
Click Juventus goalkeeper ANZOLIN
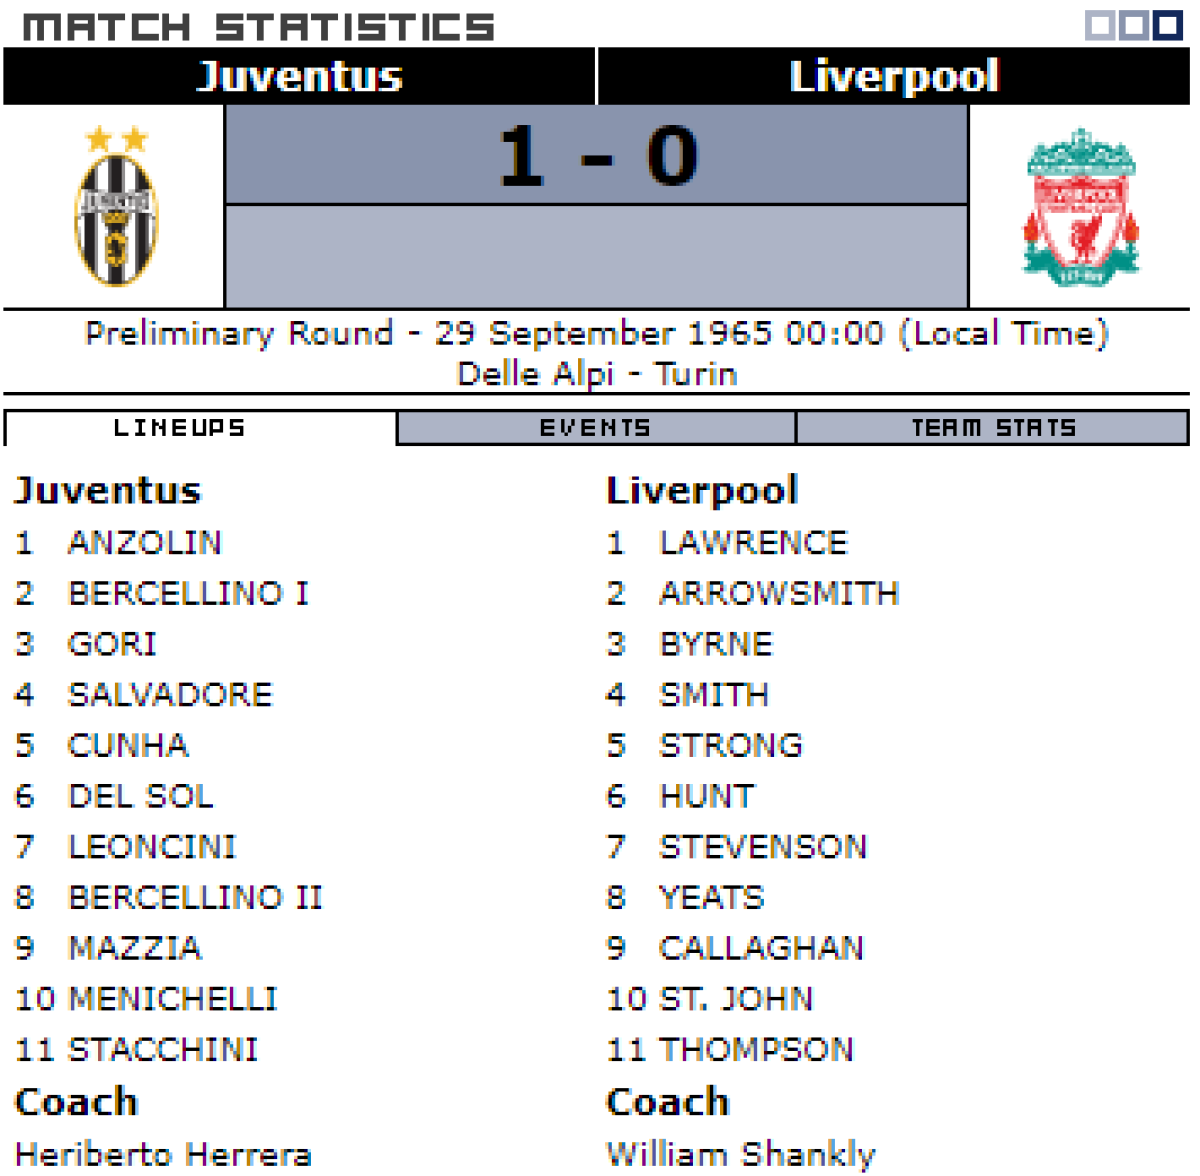[x=144, y=542]
